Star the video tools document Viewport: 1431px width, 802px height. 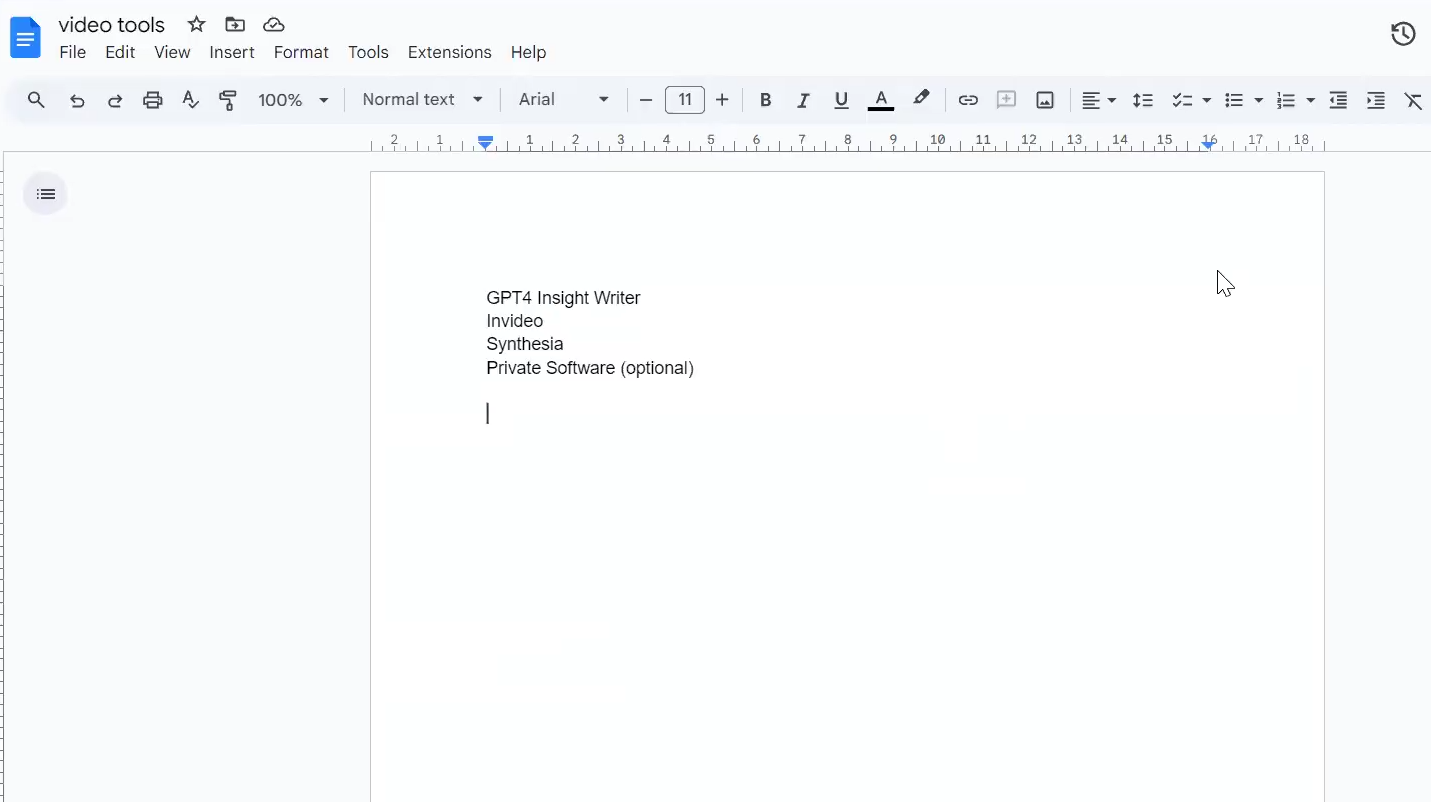(196, 25)
